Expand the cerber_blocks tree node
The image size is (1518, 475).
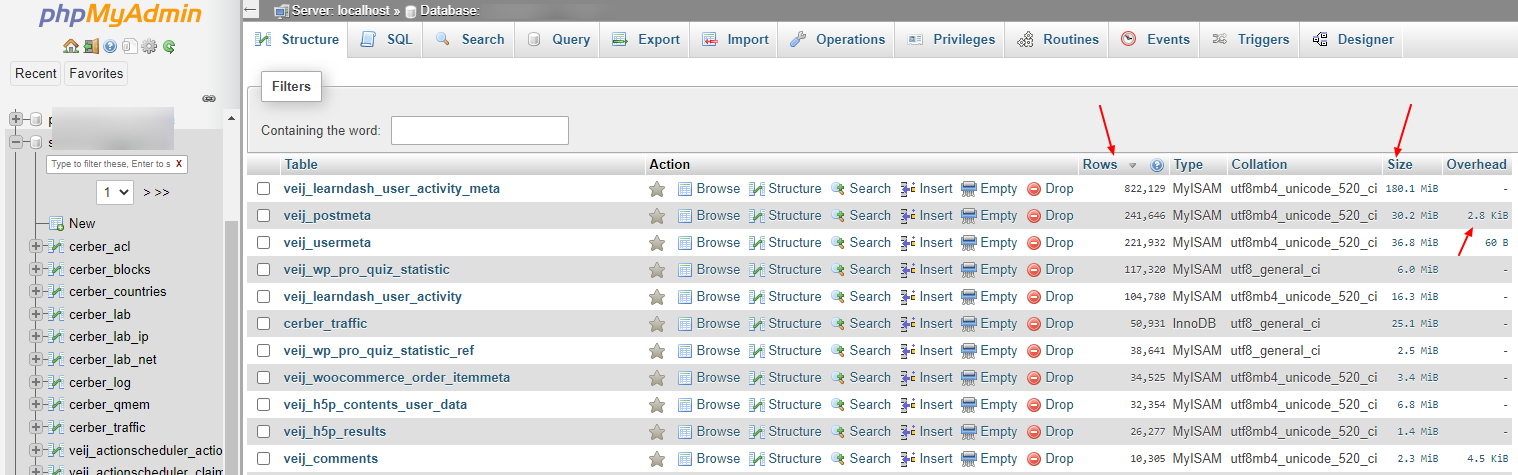[x=36, y=269]
